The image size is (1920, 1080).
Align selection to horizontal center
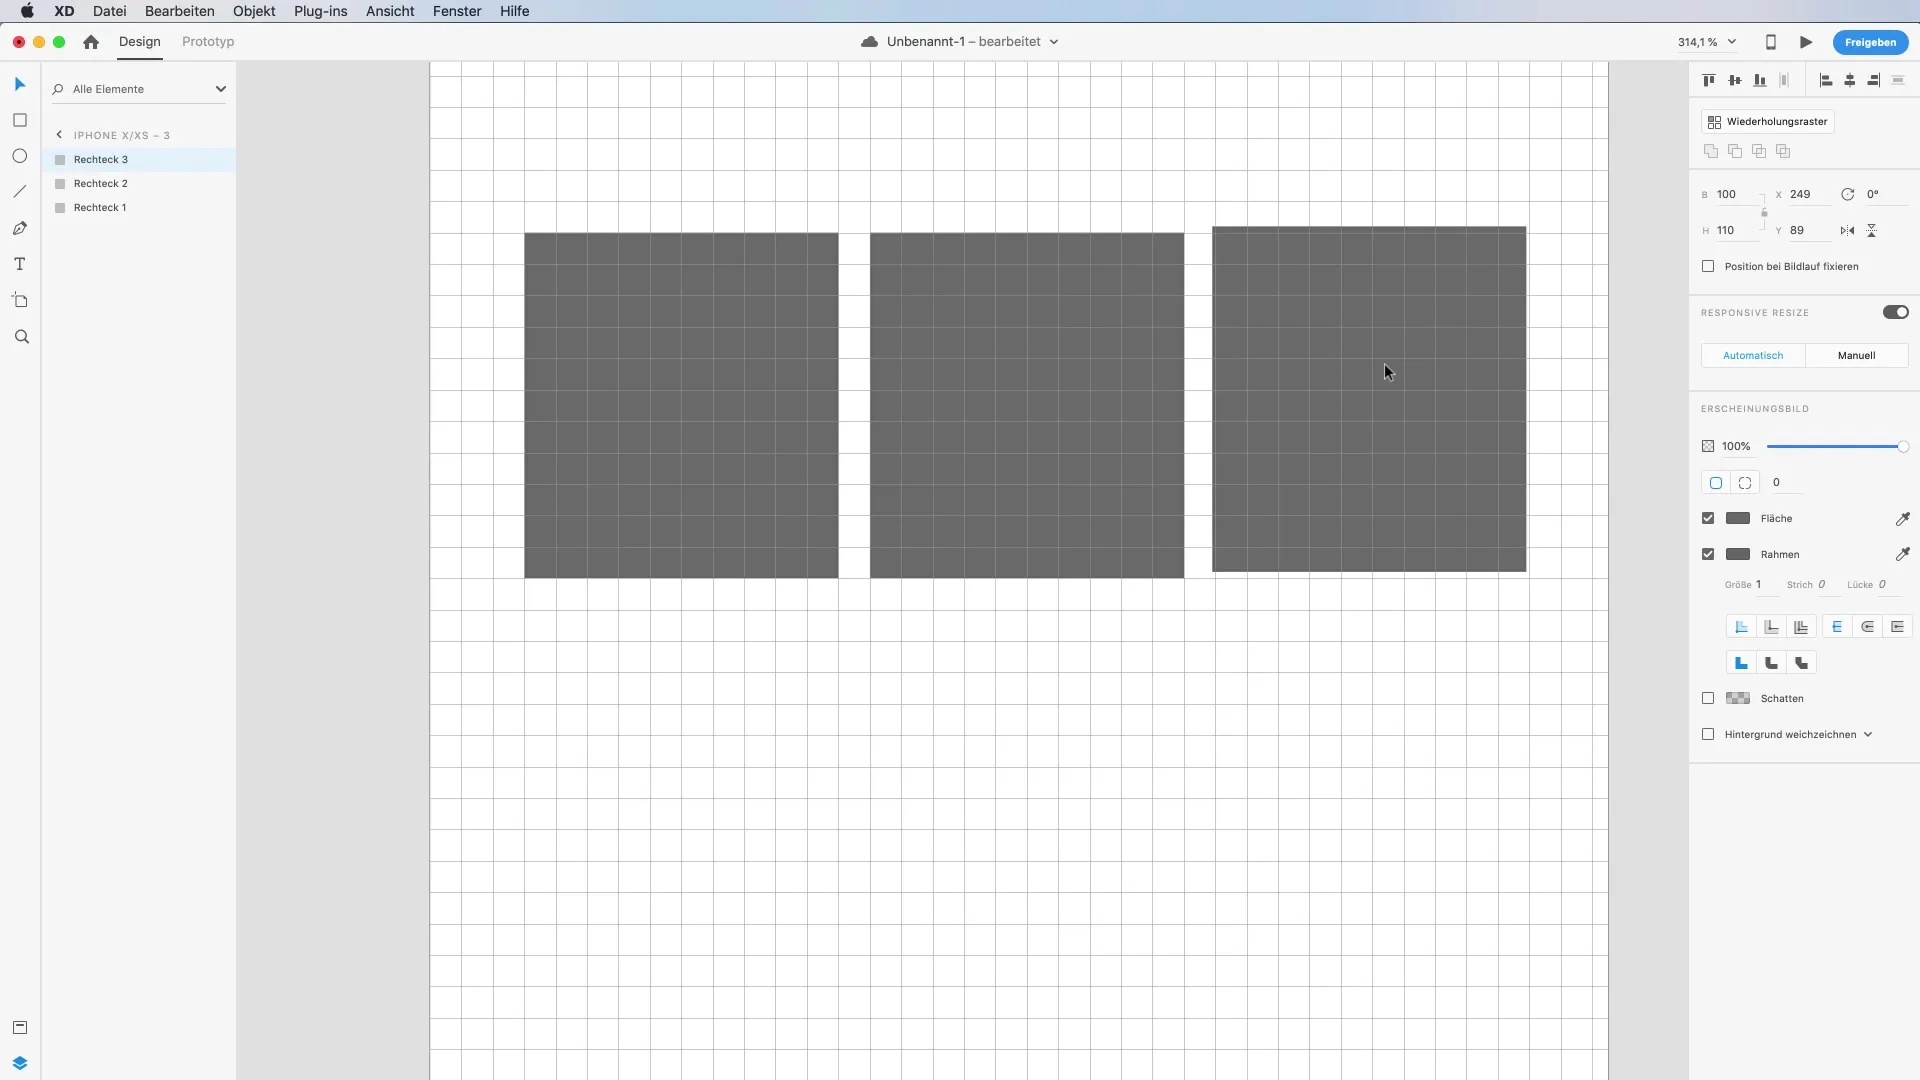pyautogui.click(x=1850, y=80)
